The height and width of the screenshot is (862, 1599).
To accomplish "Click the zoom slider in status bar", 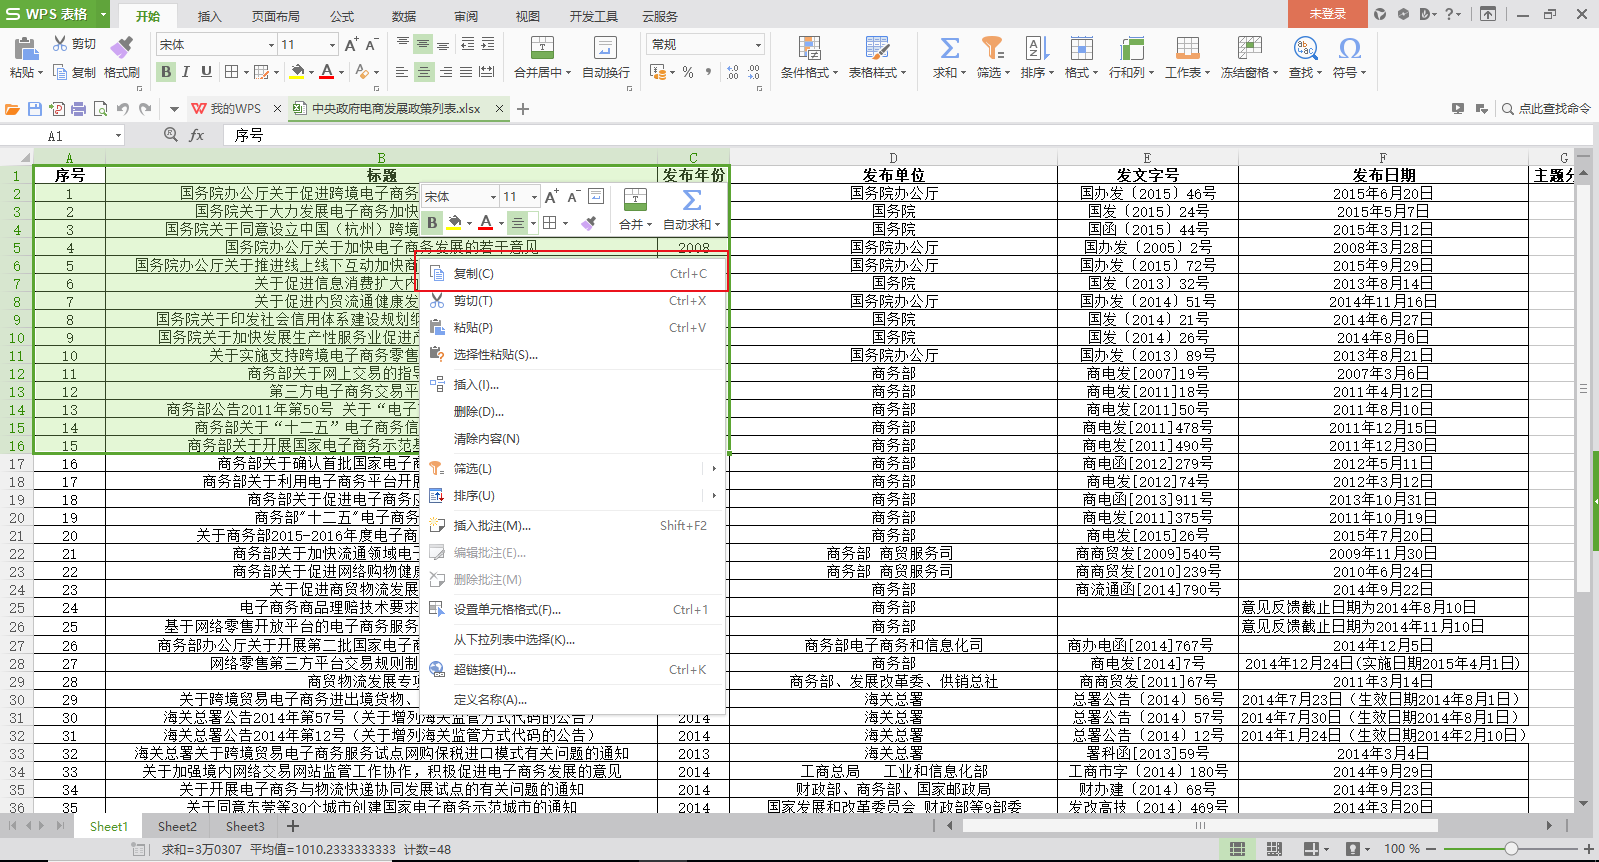I will click(x=1511, y=849).
